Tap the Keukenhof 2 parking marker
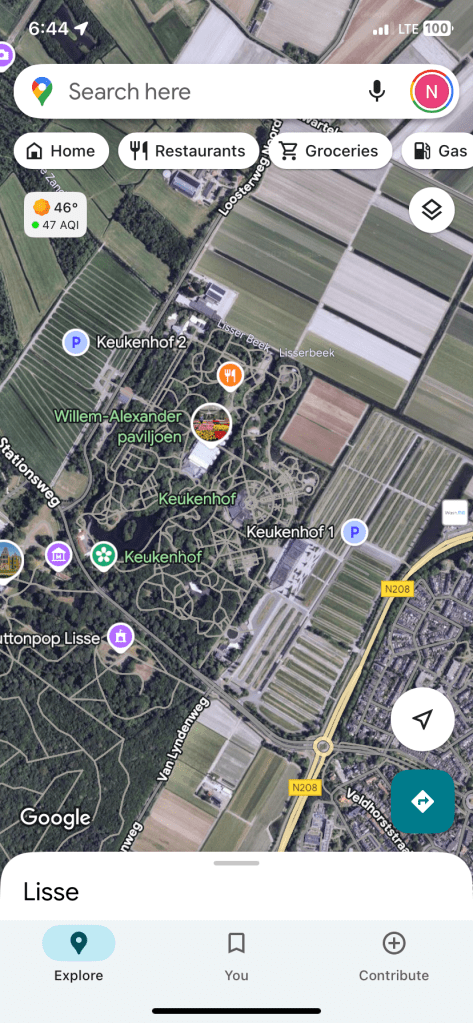473x1023 pixels. pyautogui.click(x=76, y=342)
